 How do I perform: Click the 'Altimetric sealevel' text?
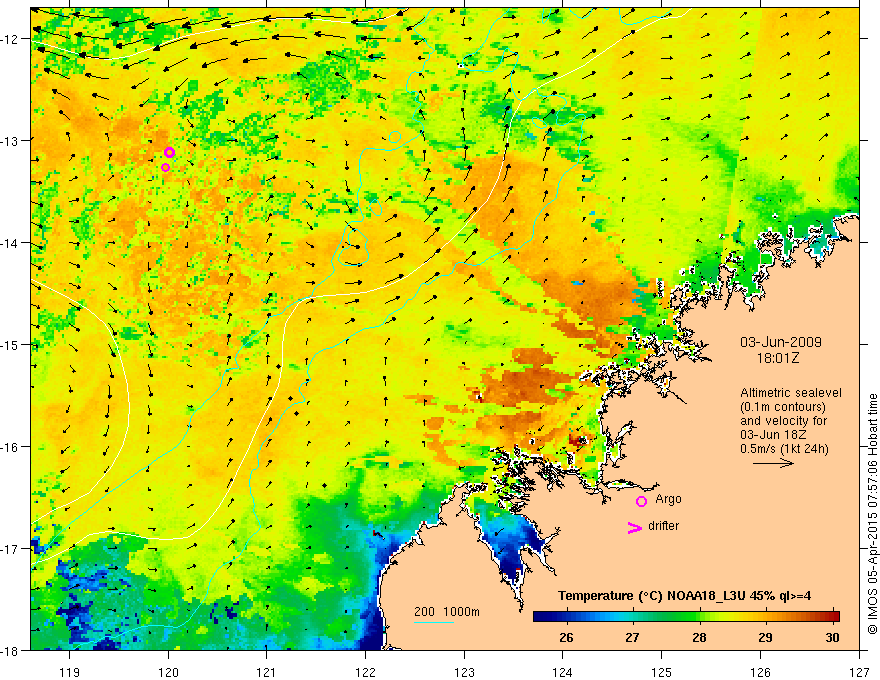pyautogui.click(x=791, y=393)
